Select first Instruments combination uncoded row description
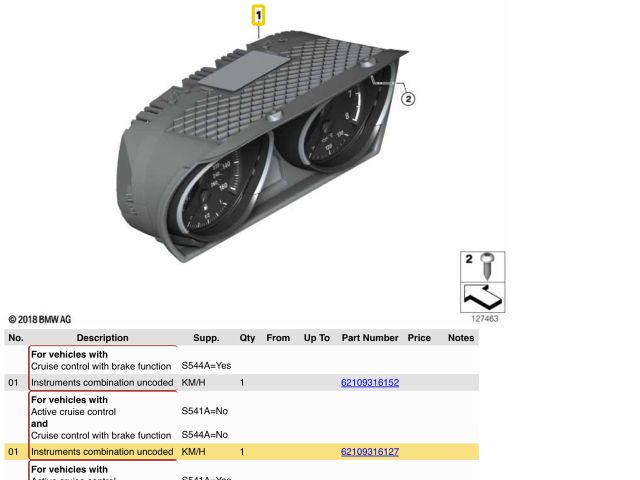 [x=102, y=383]
